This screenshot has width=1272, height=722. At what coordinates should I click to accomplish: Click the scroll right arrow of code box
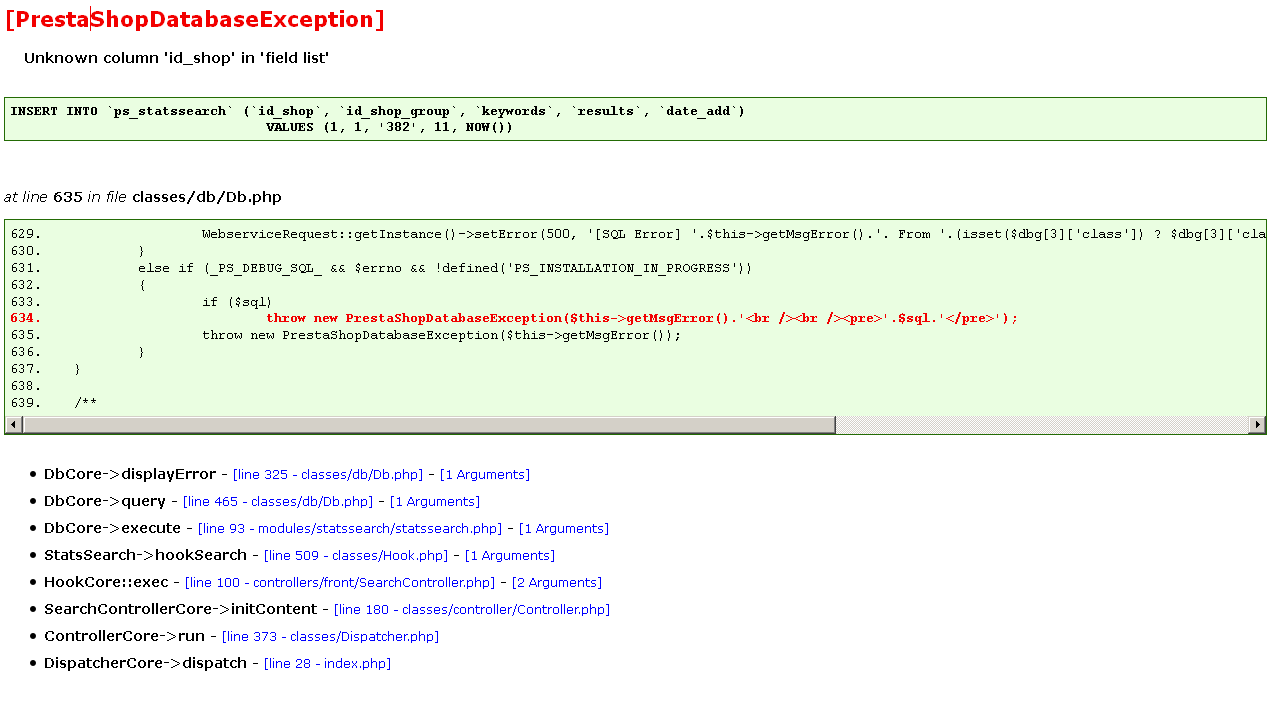(x=1257, y=425)
